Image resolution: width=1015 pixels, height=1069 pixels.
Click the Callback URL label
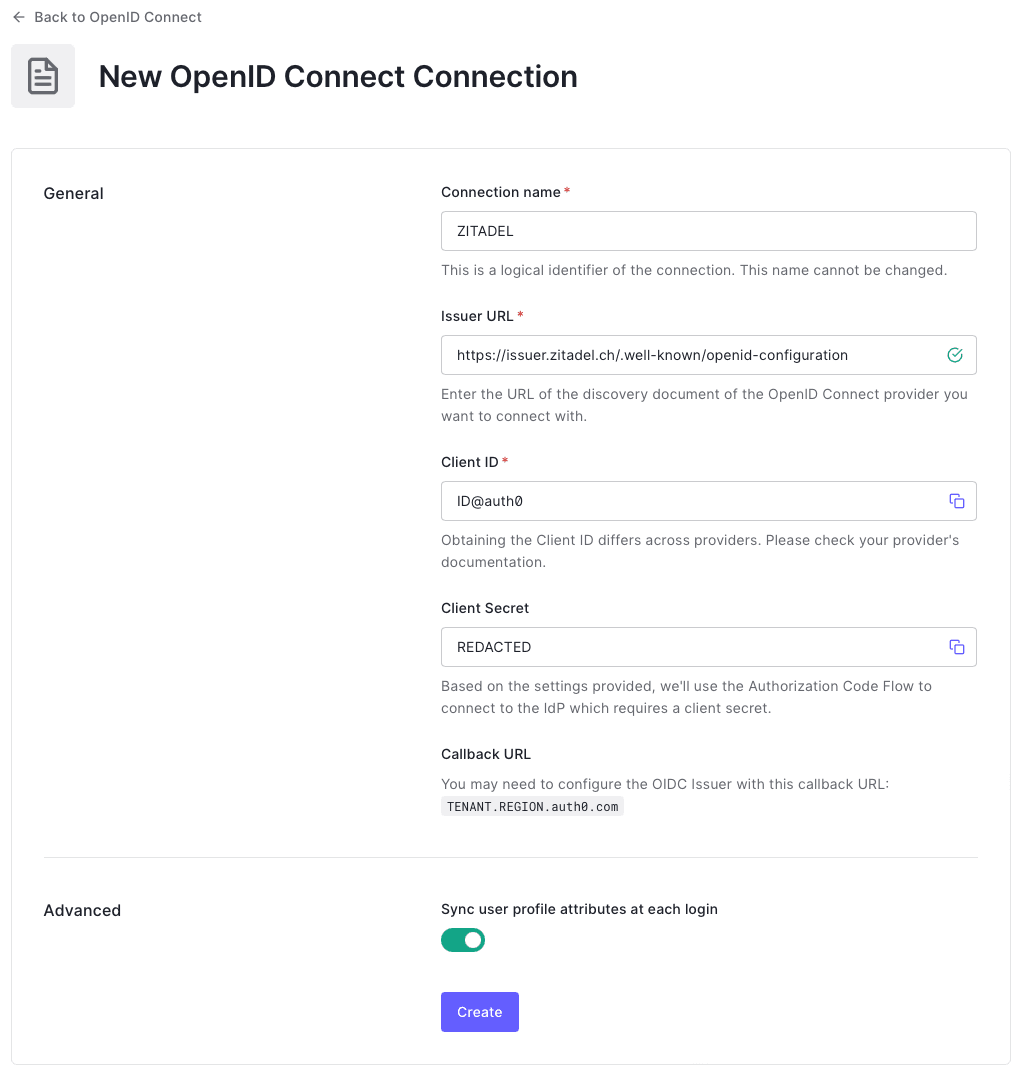pos(486,754)
